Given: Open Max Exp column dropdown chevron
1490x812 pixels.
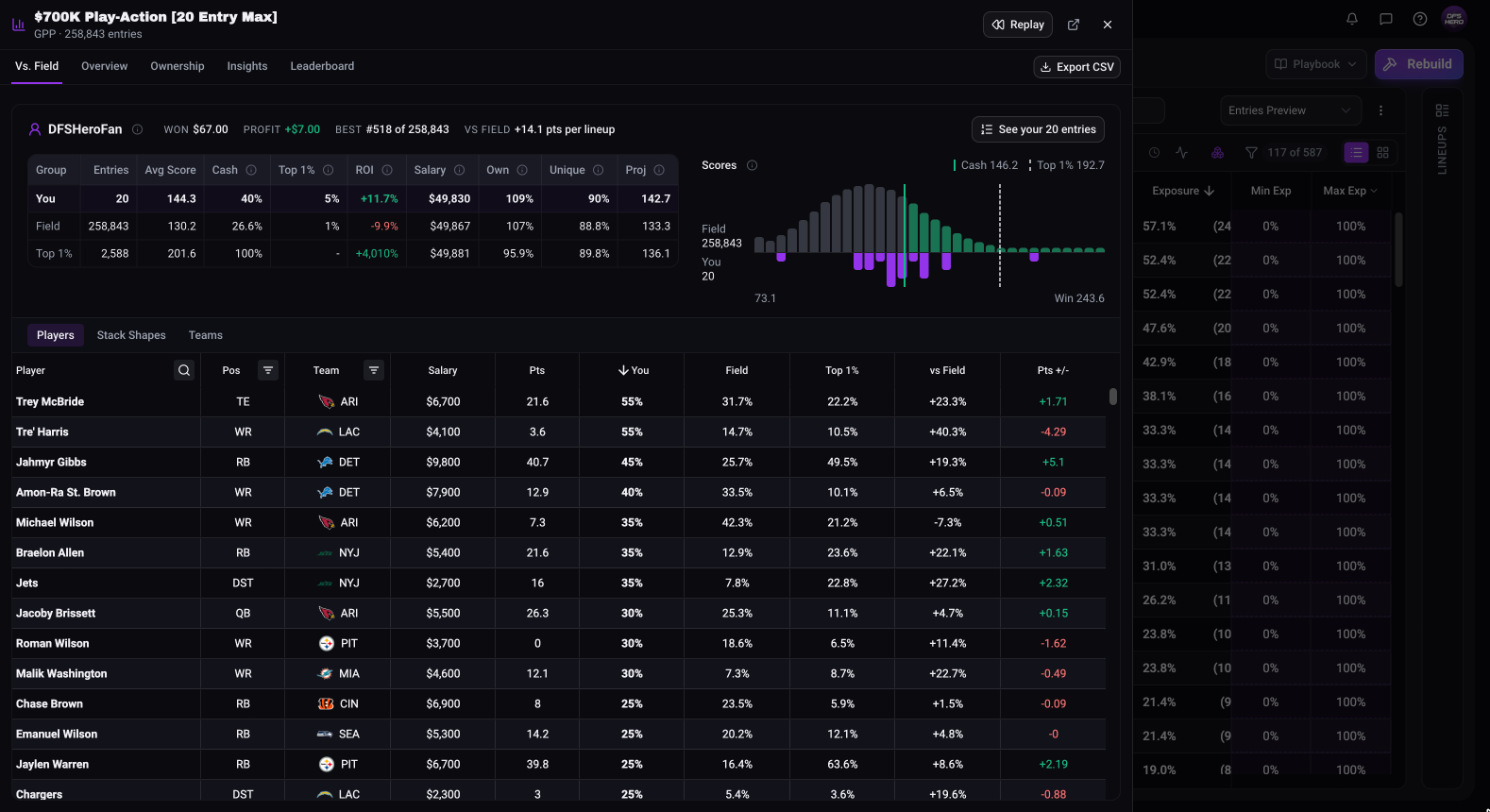Looking at the screenshot, I should (1375, 190).
